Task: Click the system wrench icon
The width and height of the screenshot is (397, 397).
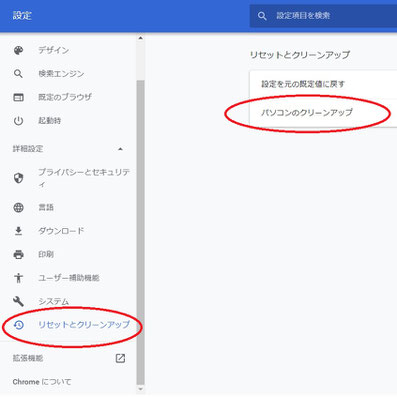Action: click(18, 301)
